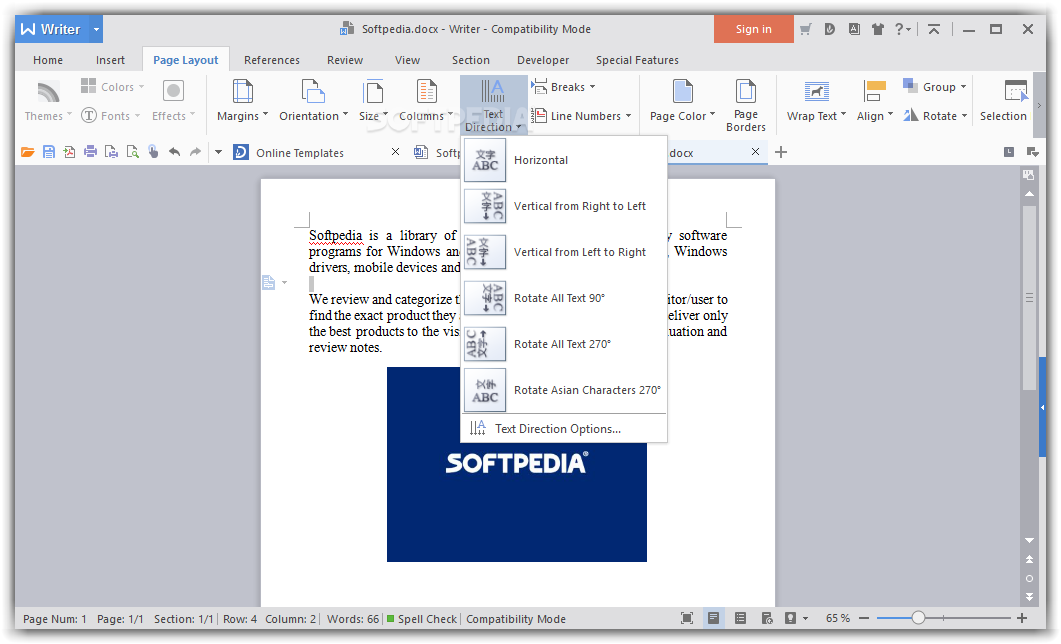Zoom out with the minus button

(x=863, y=618)
